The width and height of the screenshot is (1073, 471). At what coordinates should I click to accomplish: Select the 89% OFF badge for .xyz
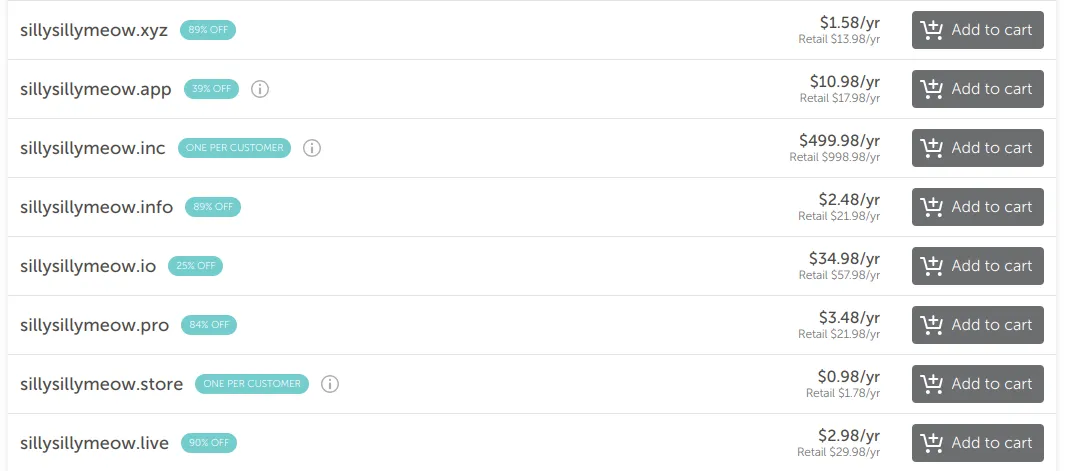pos(208,30)
